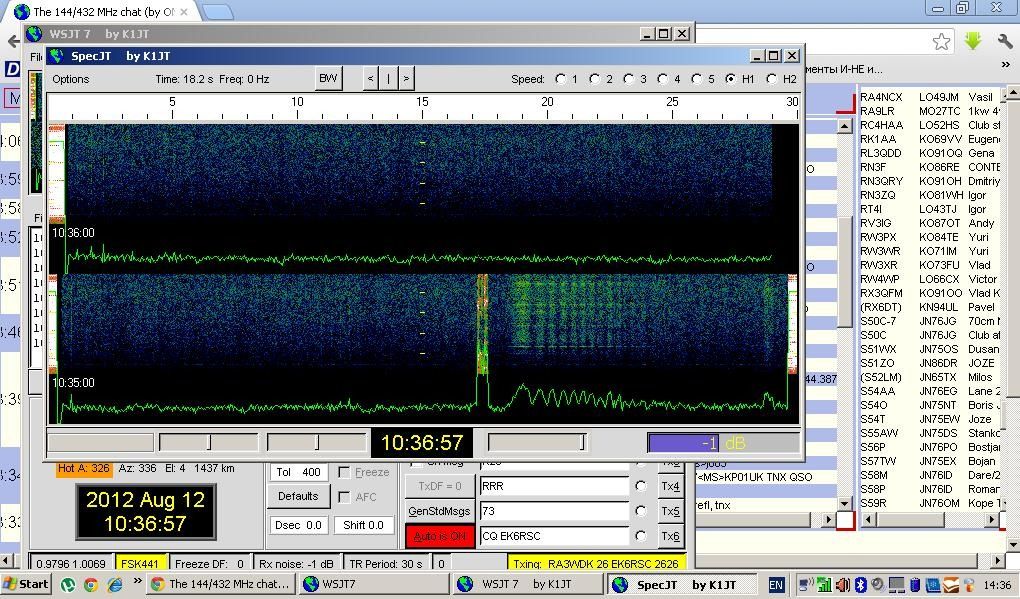Select Speed 3 radio button
This screenshot has height=599, width=1020.
[x=629, y=79]
